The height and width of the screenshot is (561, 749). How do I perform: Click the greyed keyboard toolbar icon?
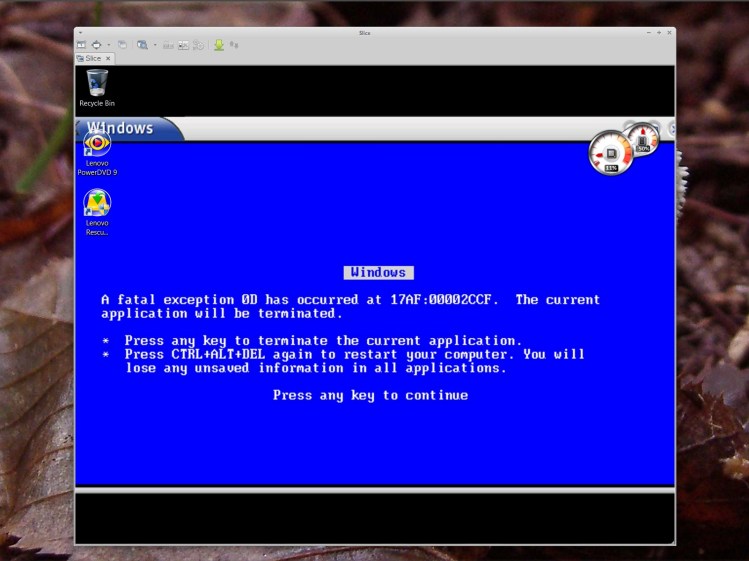(x=168, y=45)
